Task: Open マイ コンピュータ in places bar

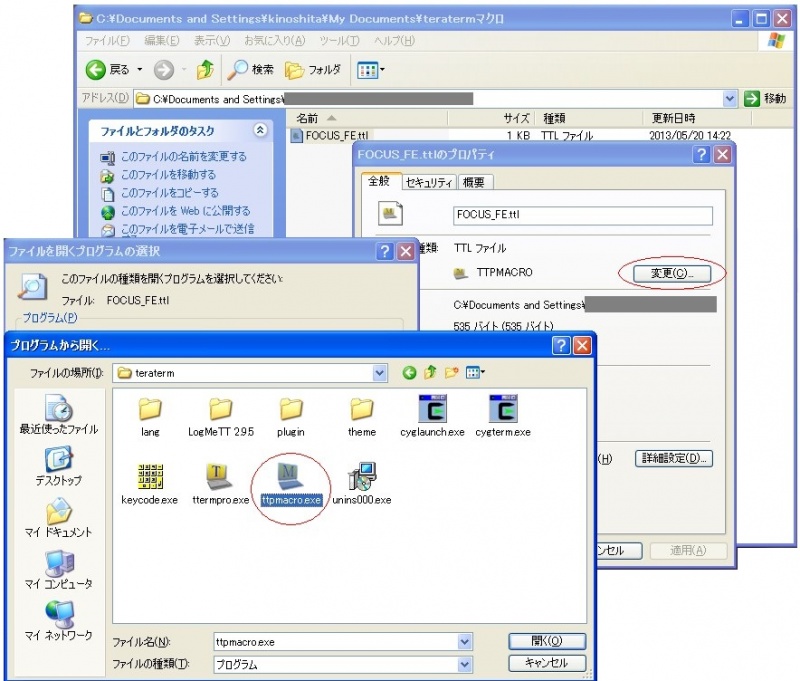Action: pos(58,568)
